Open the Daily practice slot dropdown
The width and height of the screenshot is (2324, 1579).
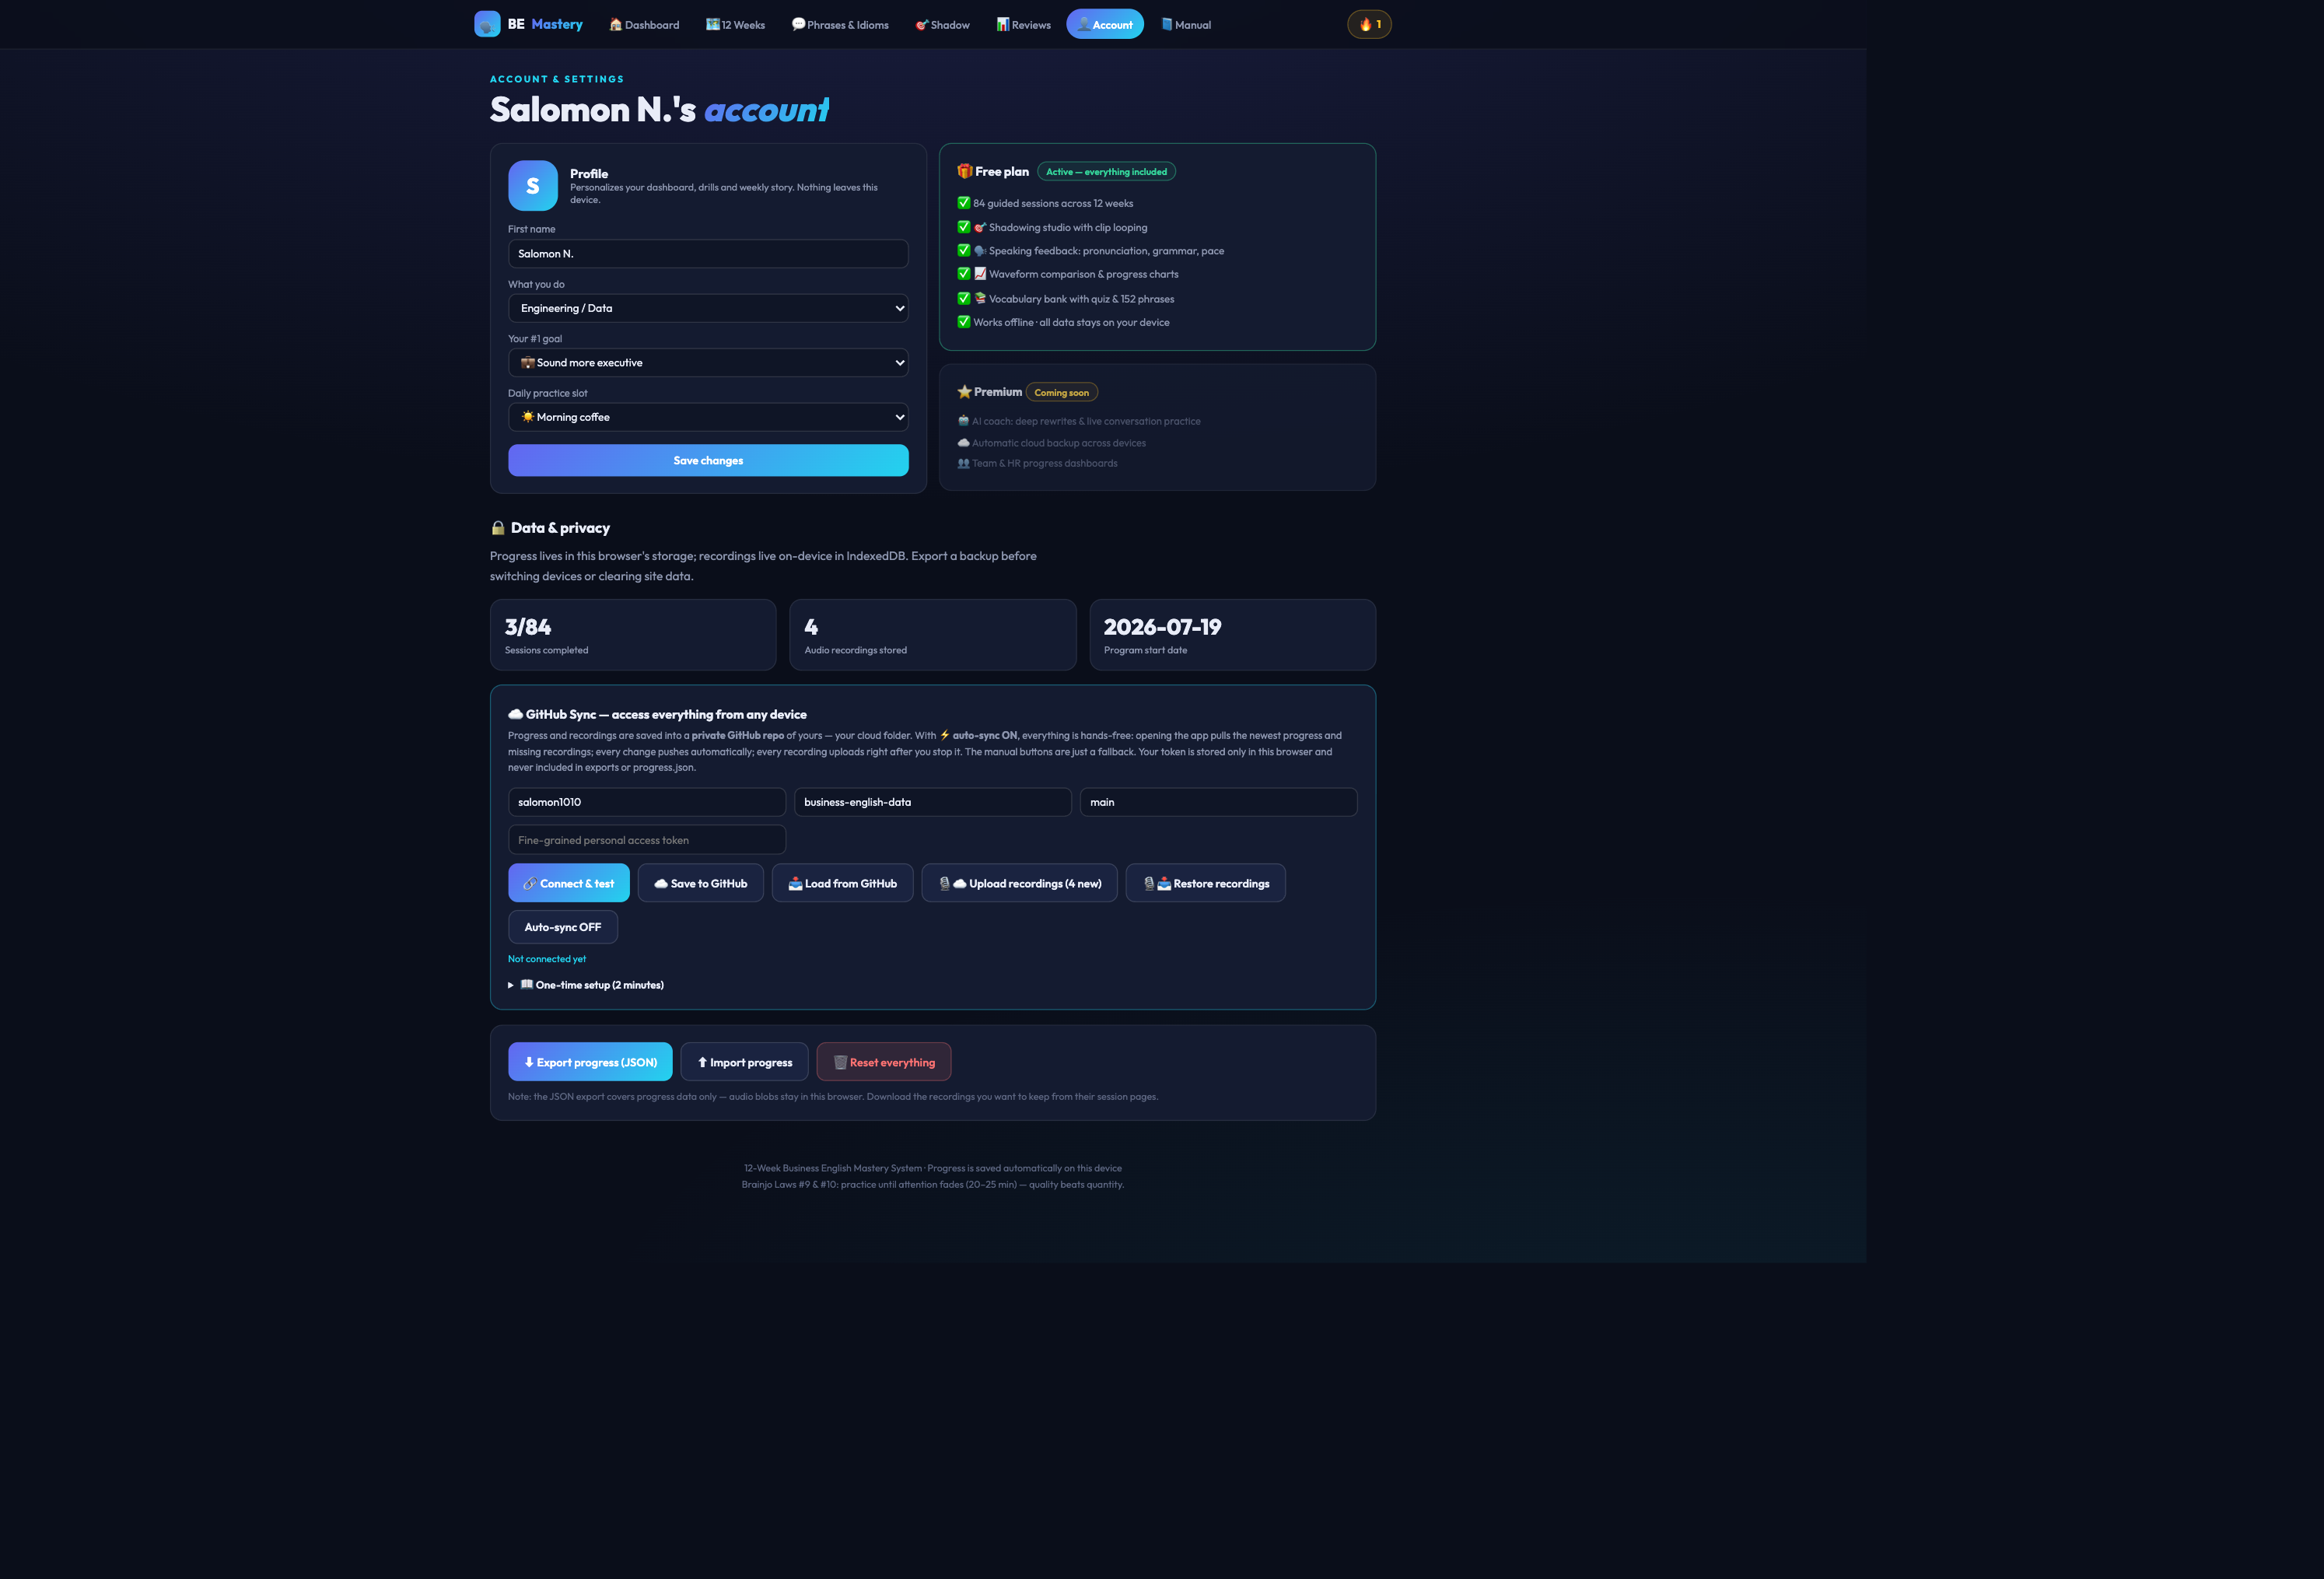(708, 417)
